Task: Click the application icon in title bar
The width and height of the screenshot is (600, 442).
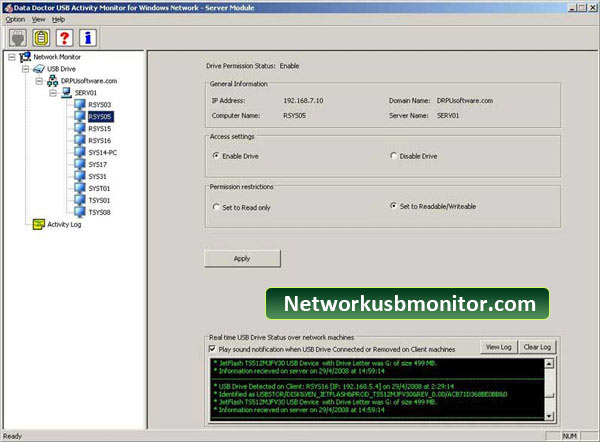Action: click(x=8, y=8)
